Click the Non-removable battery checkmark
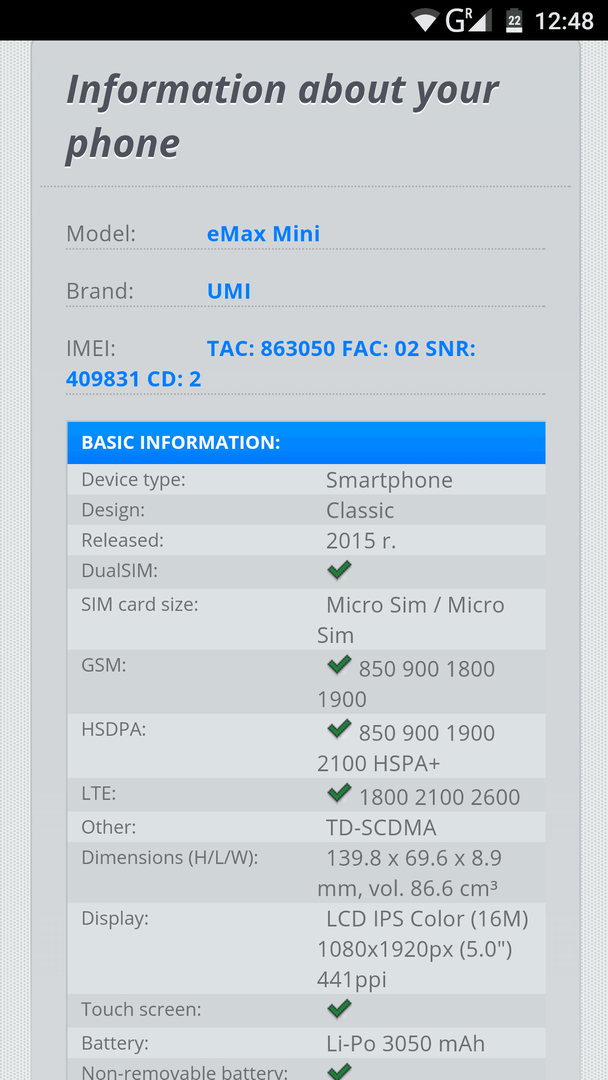The width and height of the screenshot is (608, 1080). tap(339, 1071)
